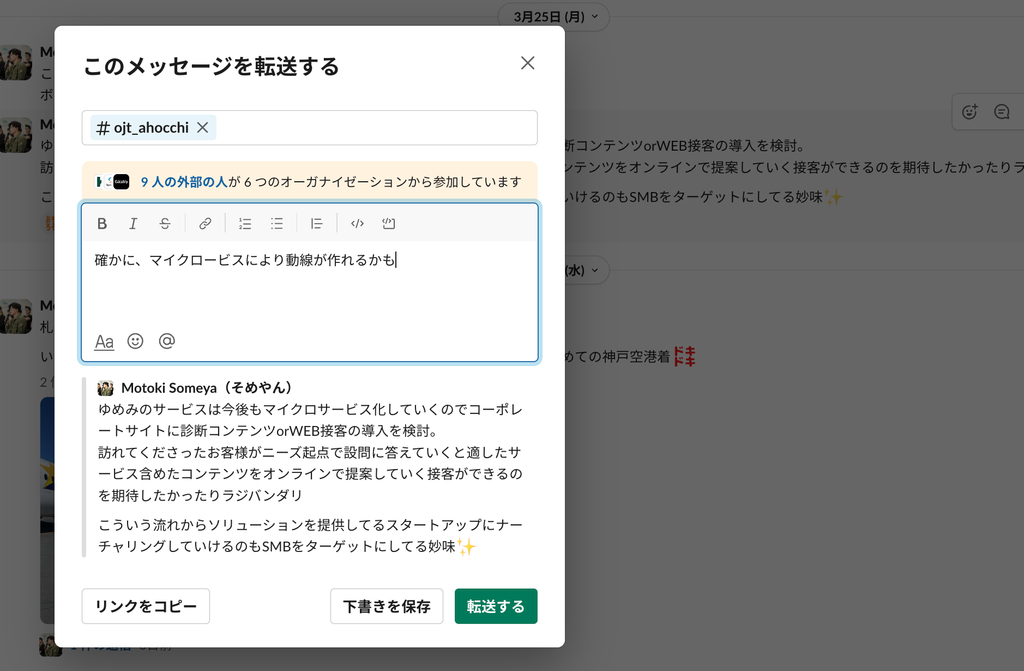The image size is (1024, 671).
Task: Toggle bold formatting in the message toolbar
Action: click(102, 224)
